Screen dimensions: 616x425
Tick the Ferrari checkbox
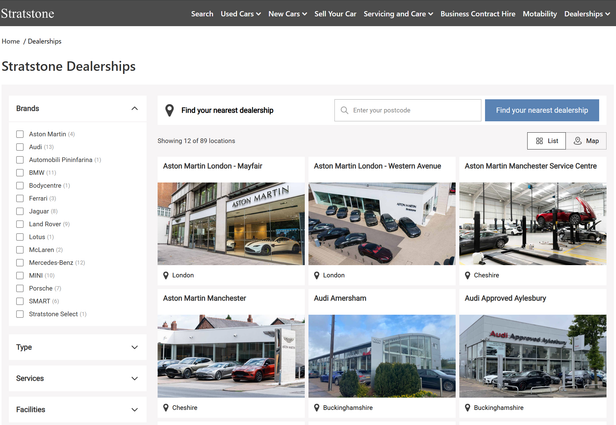(x=20, y=198)
